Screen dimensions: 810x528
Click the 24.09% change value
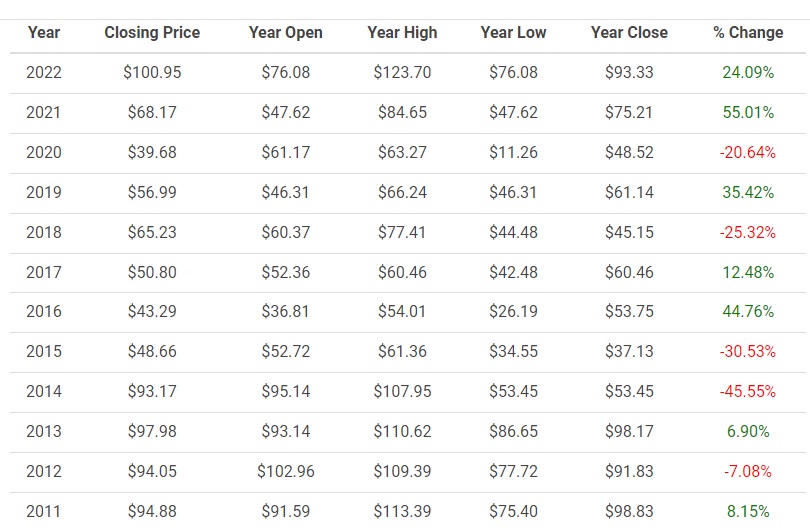pos(748,72)
